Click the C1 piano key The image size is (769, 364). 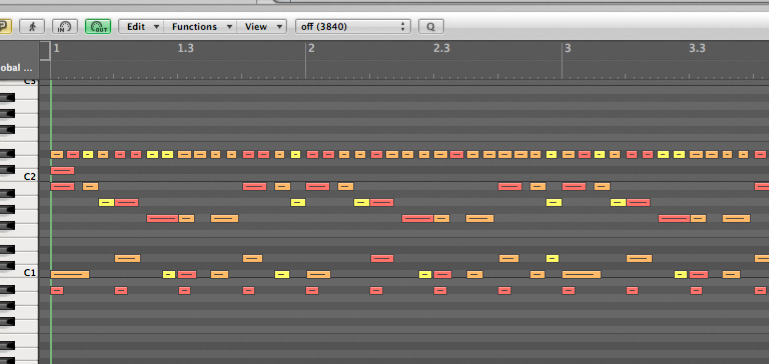(x=19, y=272)
